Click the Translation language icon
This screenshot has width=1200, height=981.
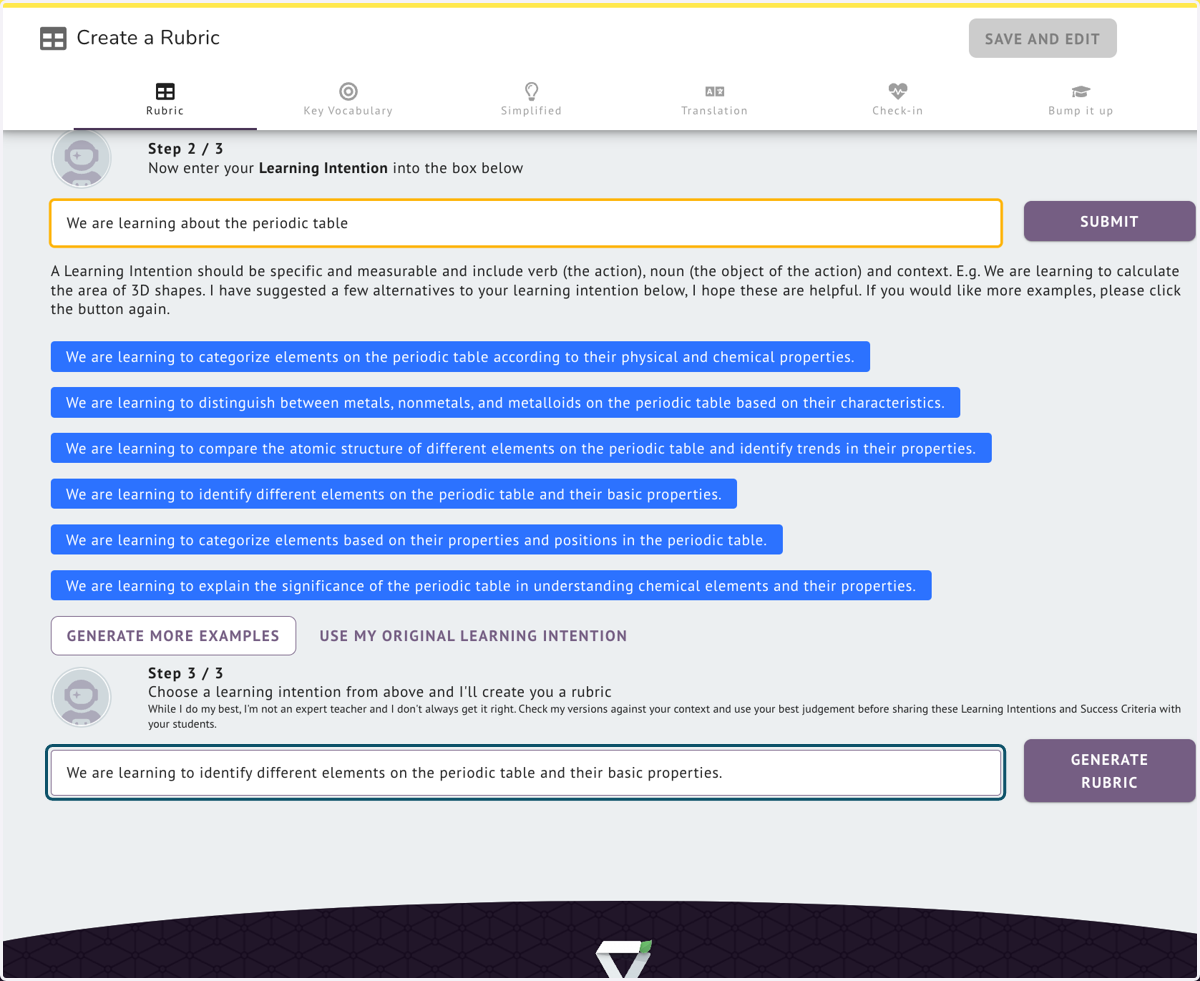(714, 91)
